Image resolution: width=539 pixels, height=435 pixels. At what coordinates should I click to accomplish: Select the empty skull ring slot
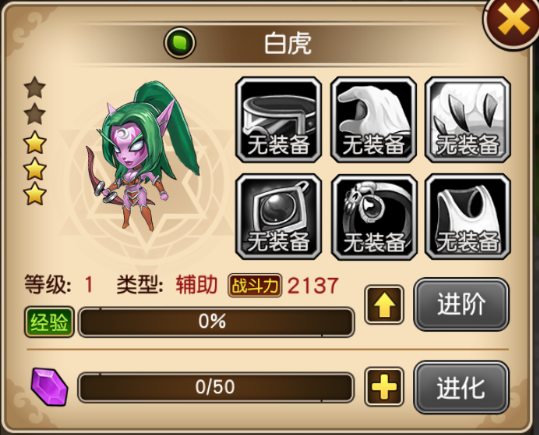[x=374, y=217]
